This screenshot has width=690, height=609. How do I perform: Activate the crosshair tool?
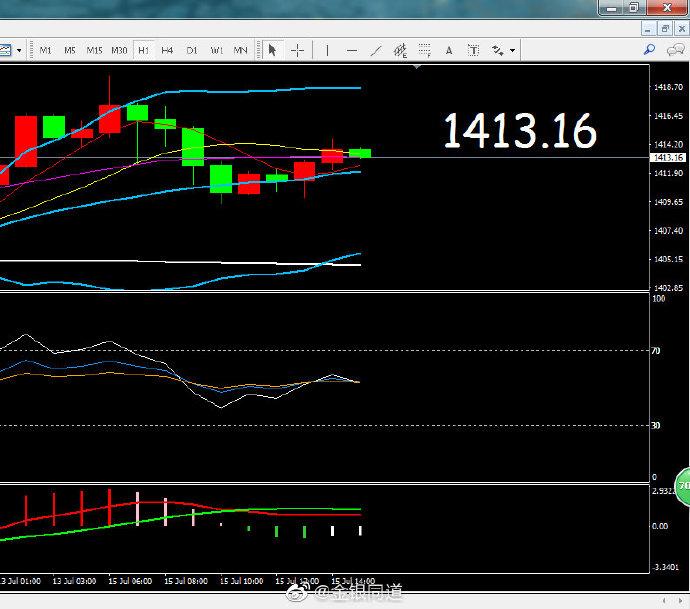tap(297, 50)
